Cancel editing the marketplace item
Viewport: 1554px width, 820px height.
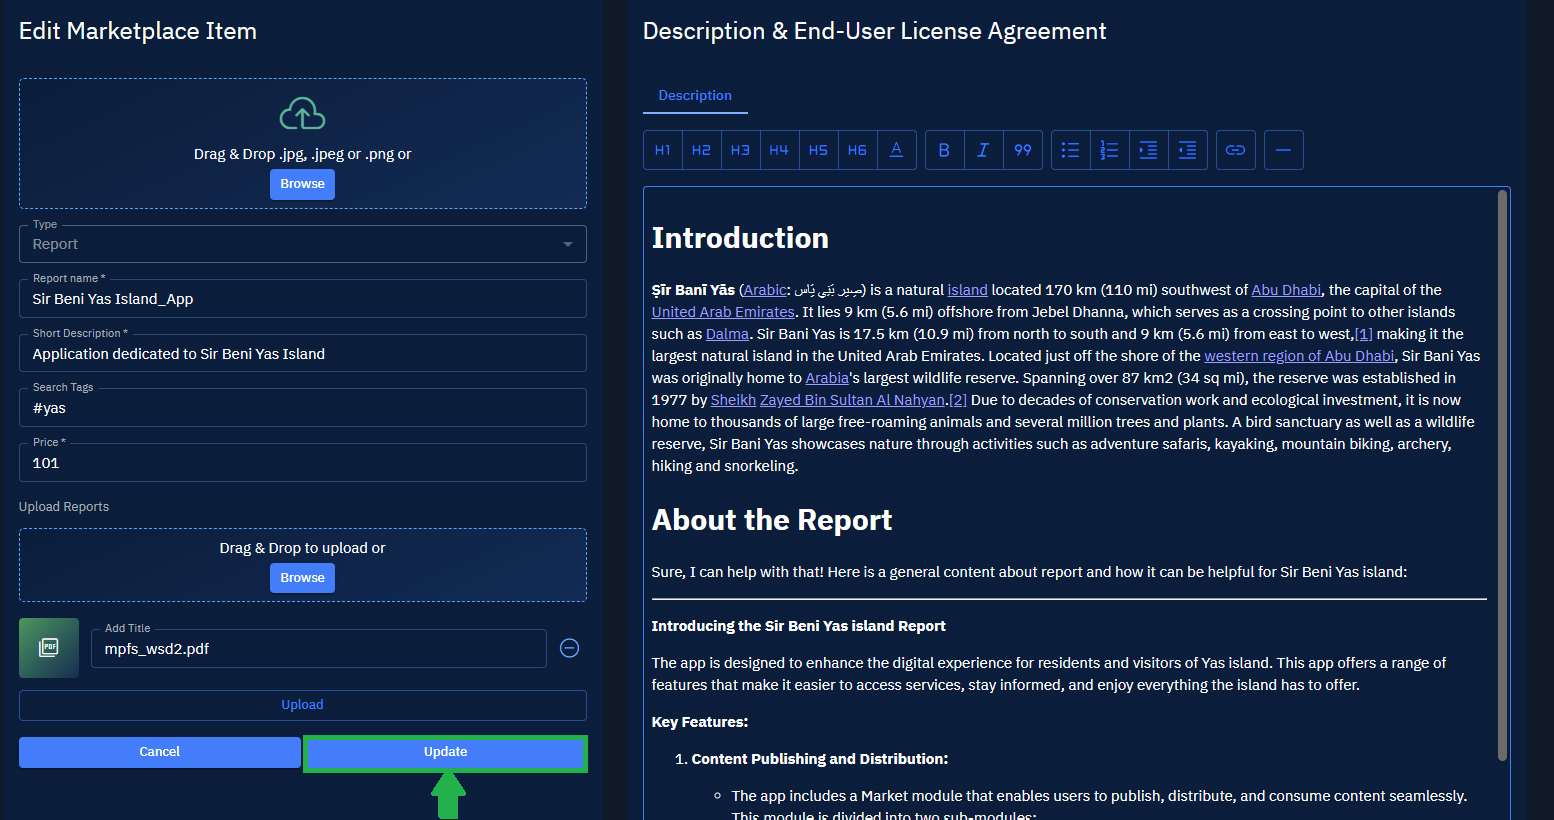[x=159, y=752]
